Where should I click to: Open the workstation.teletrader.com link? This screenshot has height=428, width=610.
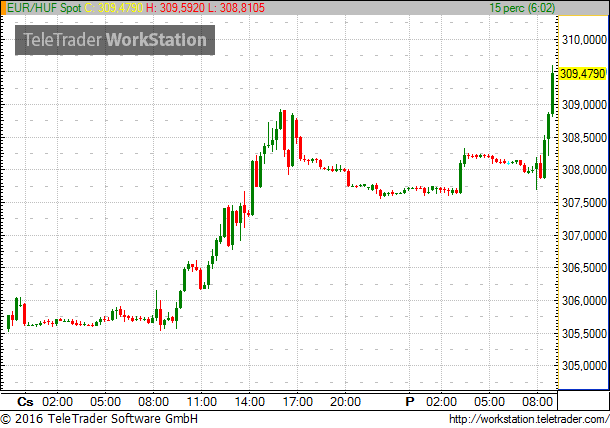coord(529,419)
